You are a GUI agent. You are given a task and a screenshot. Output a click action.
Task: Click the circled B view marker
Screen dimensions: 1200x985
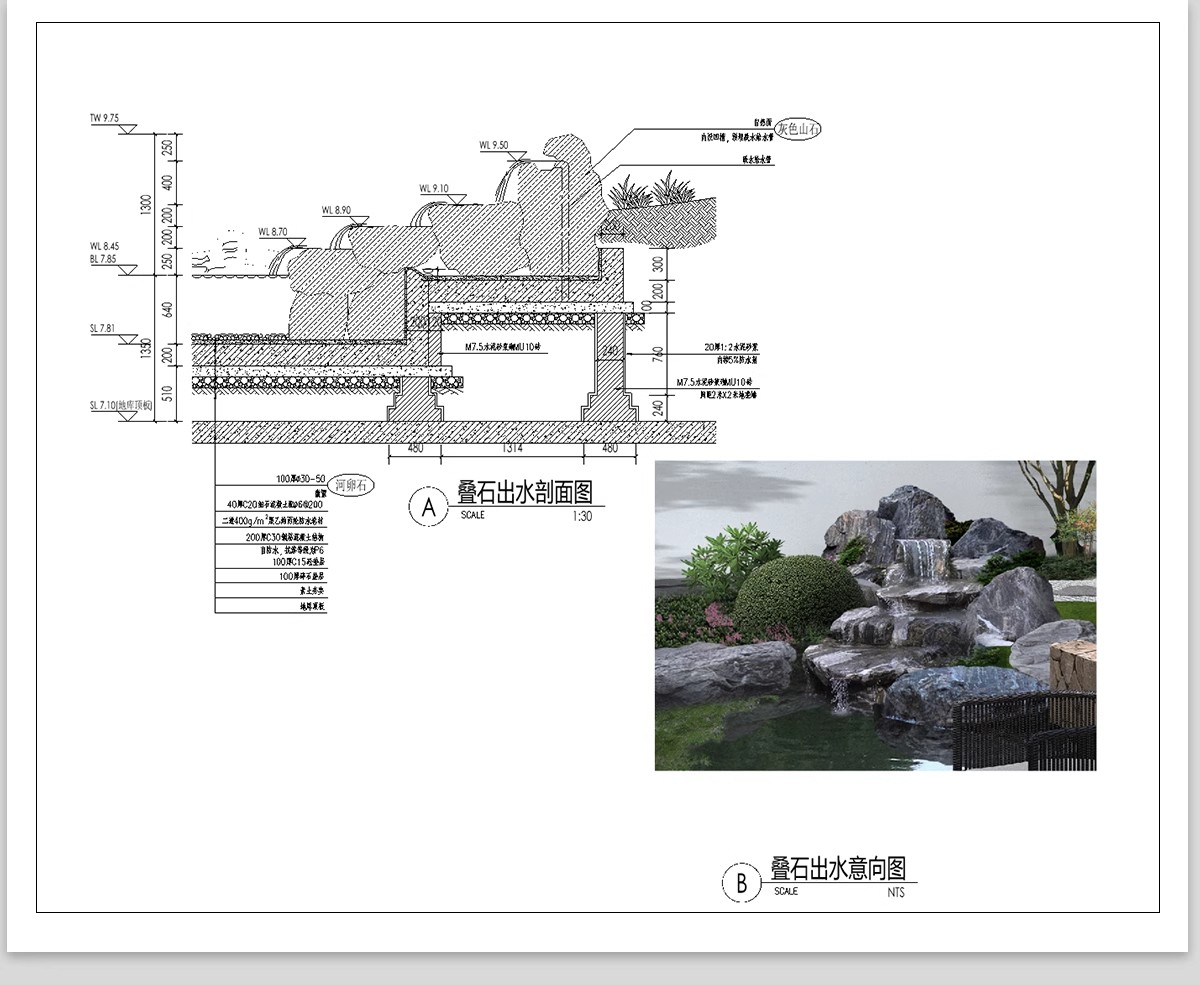741,882
